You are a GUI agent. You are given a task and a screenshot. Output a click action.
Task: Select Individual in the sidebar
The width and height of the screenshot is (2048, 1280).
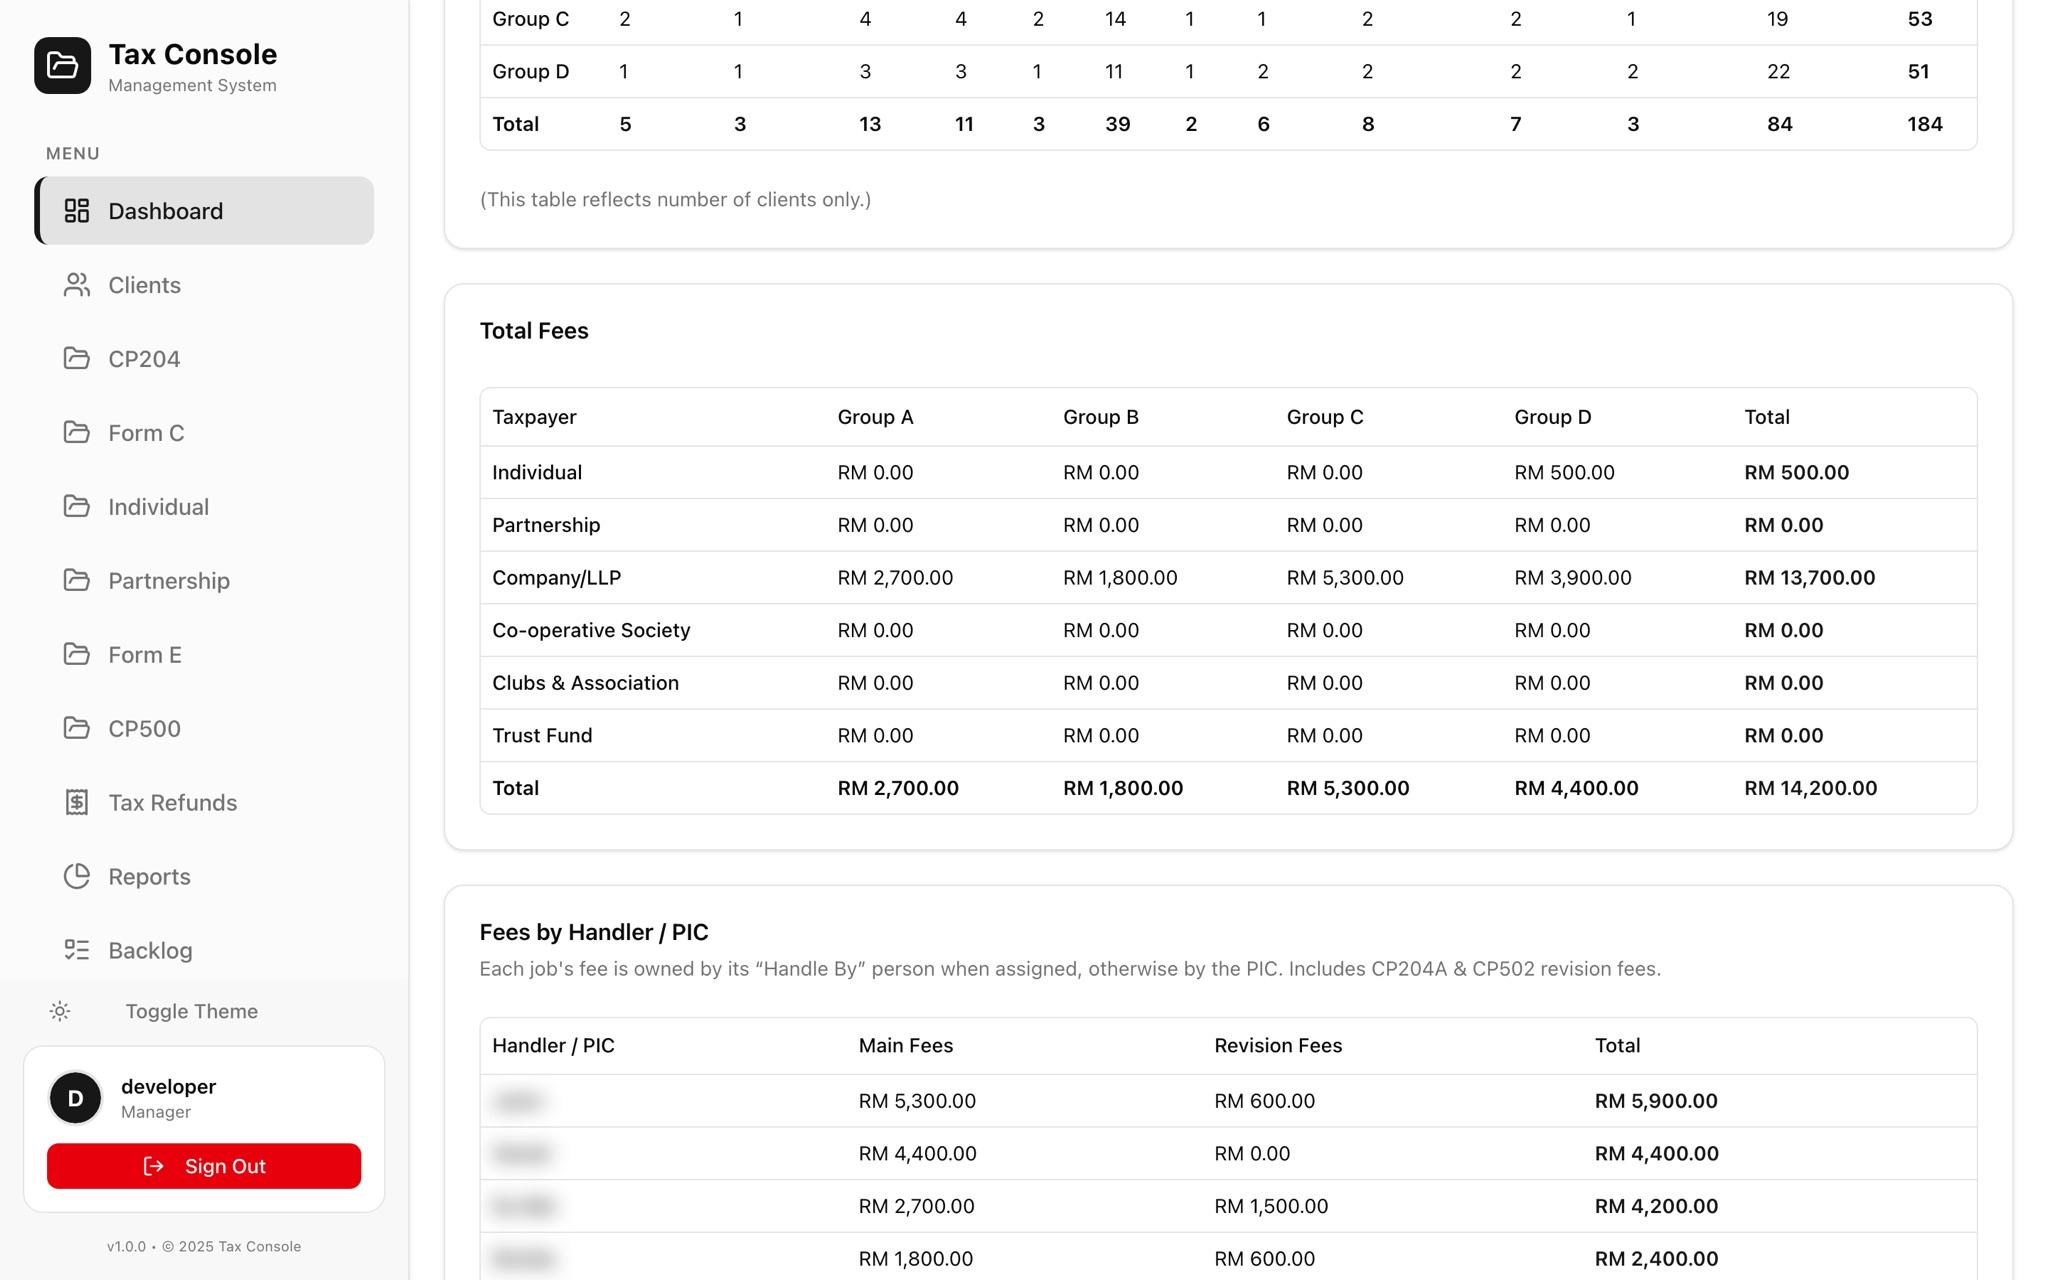tap(204, 507)
